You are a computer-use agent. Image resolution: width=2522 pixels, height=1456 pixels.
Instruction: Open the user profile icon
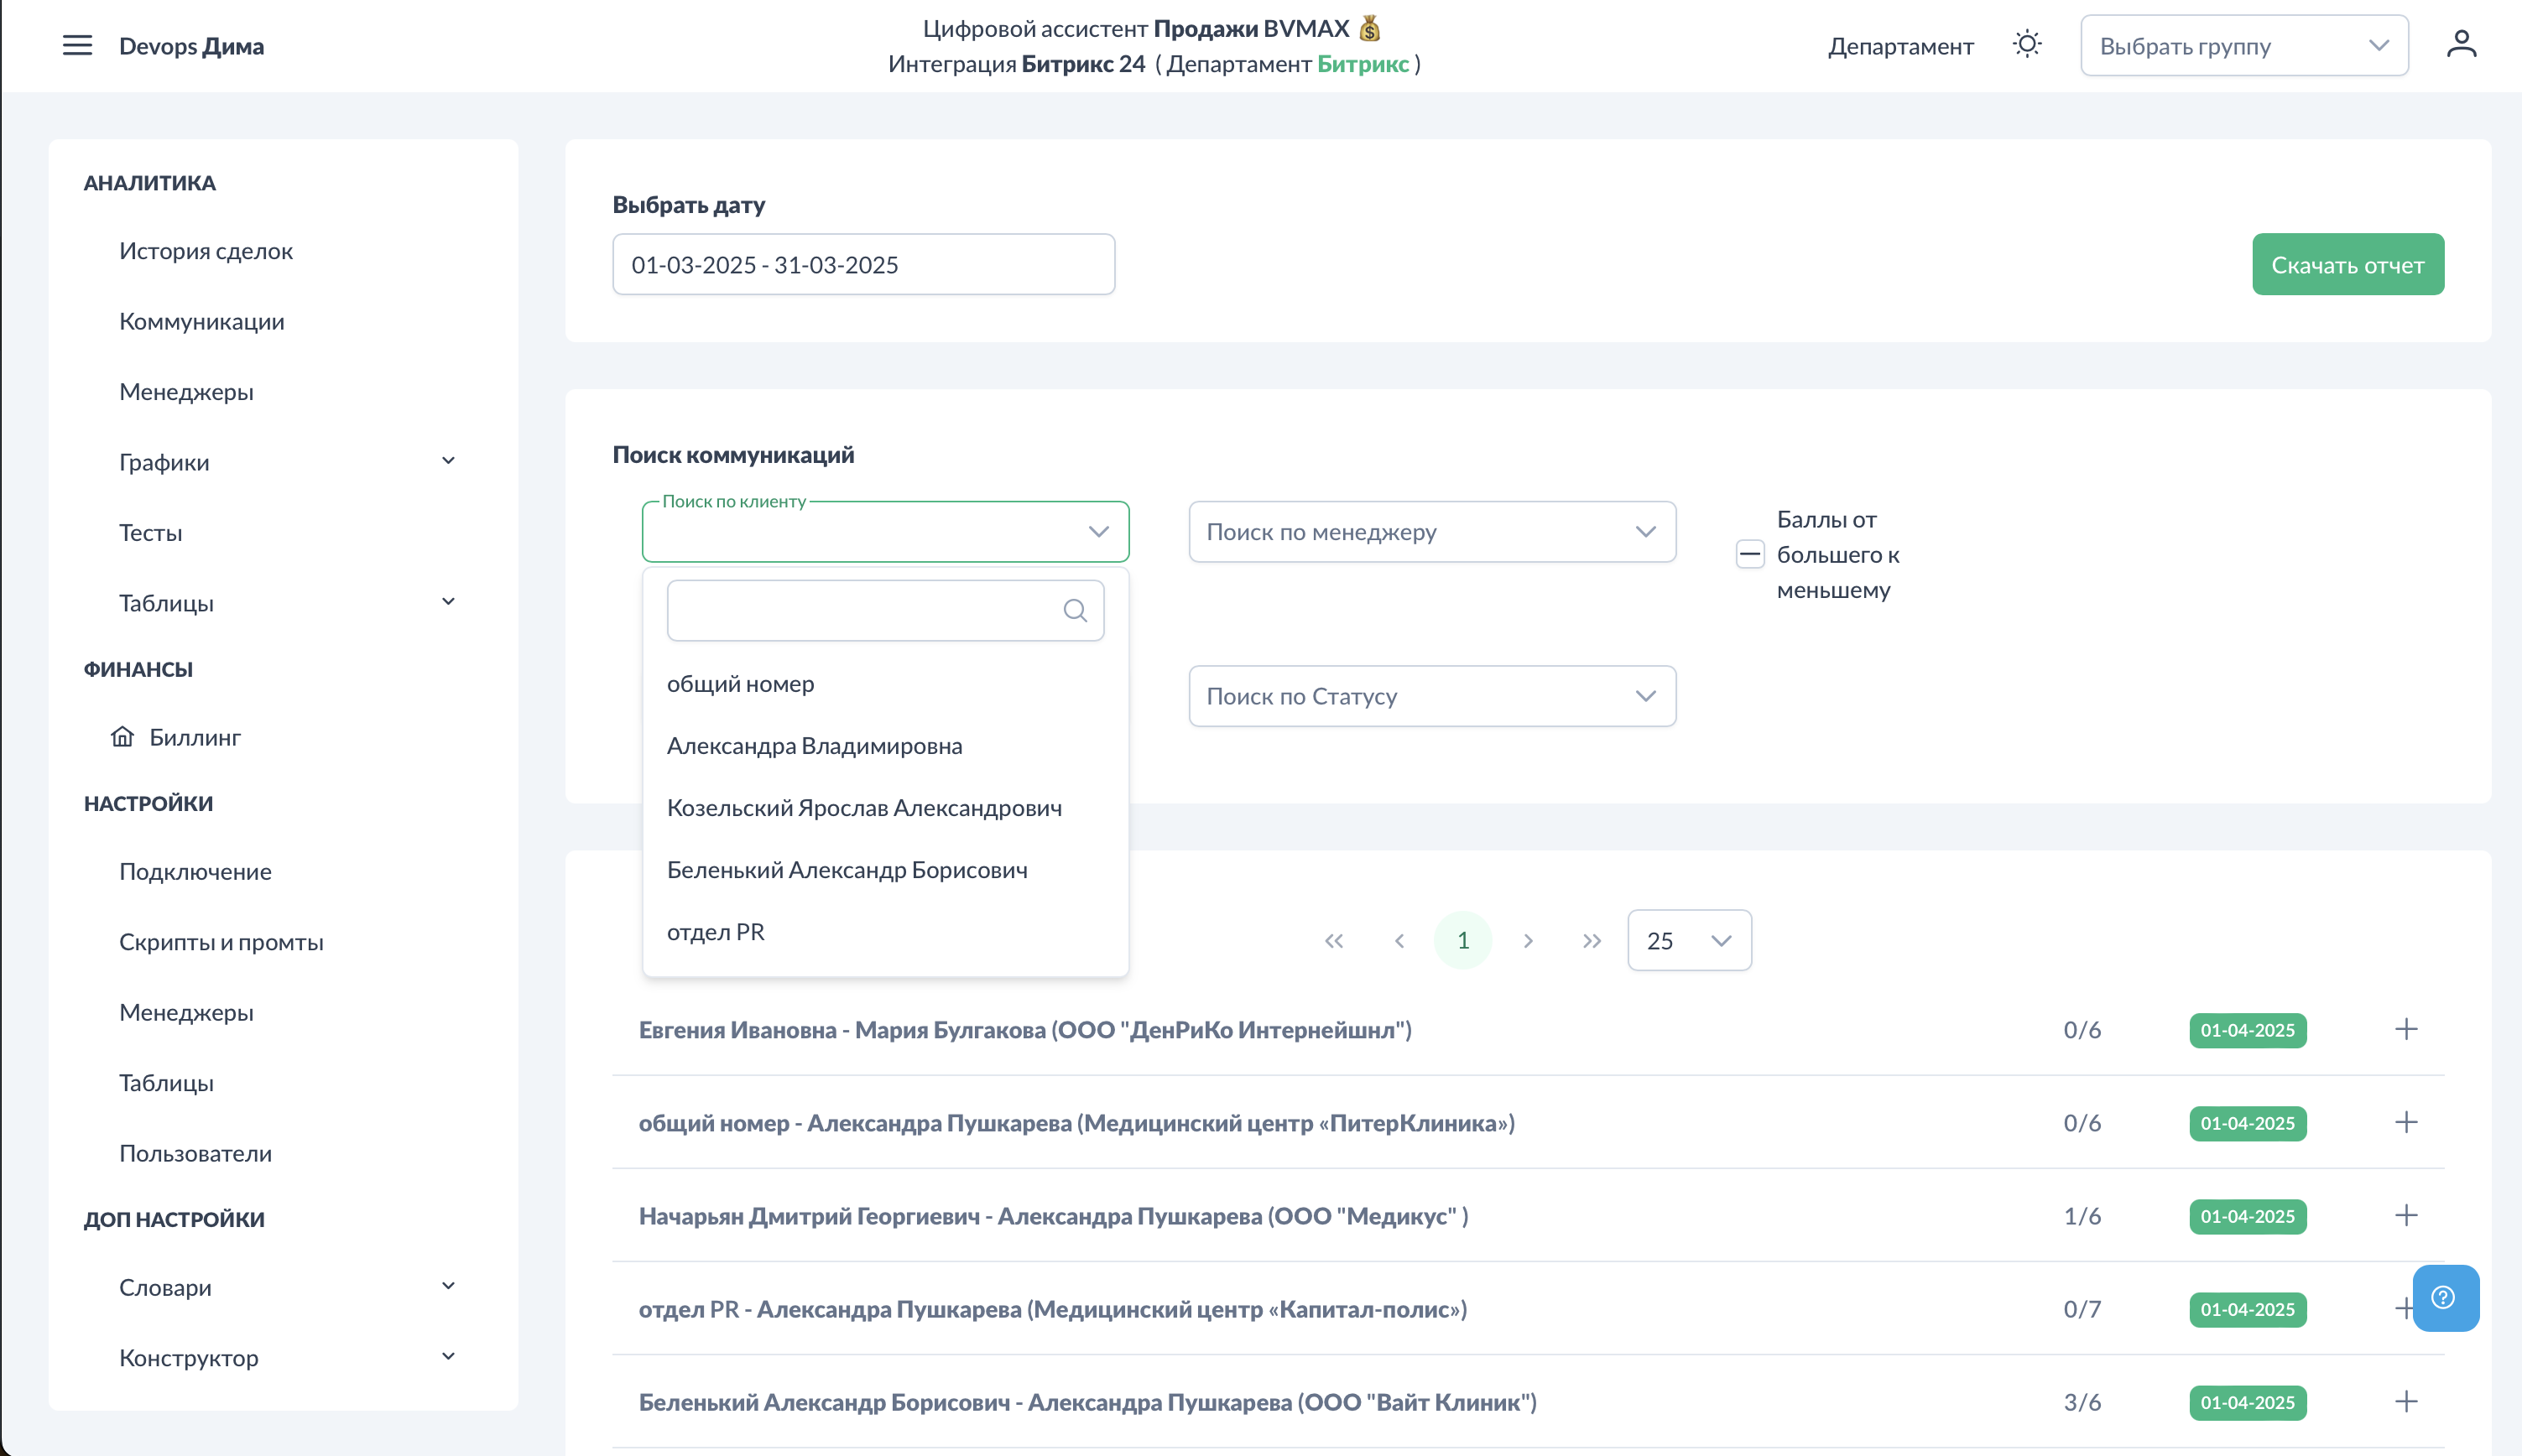pyautogui.click(x=2461, y=45)
